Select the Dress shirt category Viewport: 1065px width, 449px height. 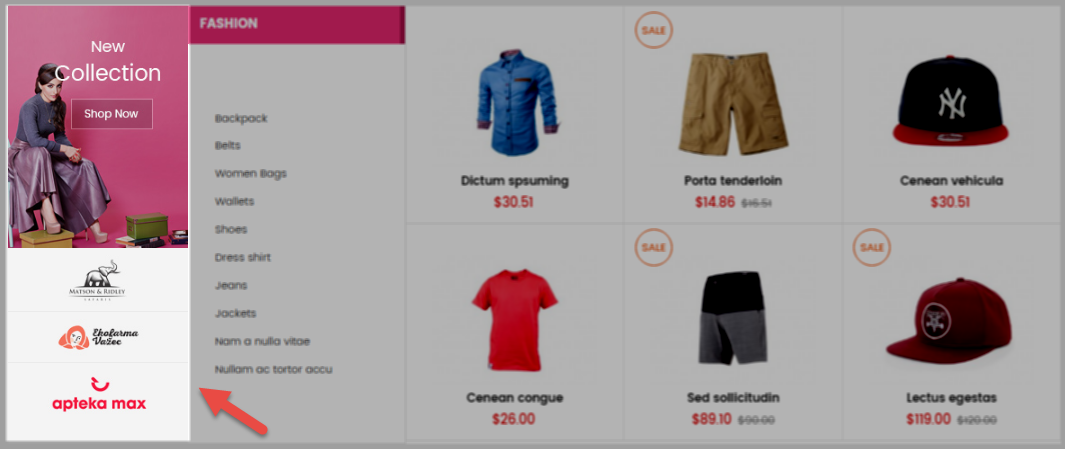242,257
